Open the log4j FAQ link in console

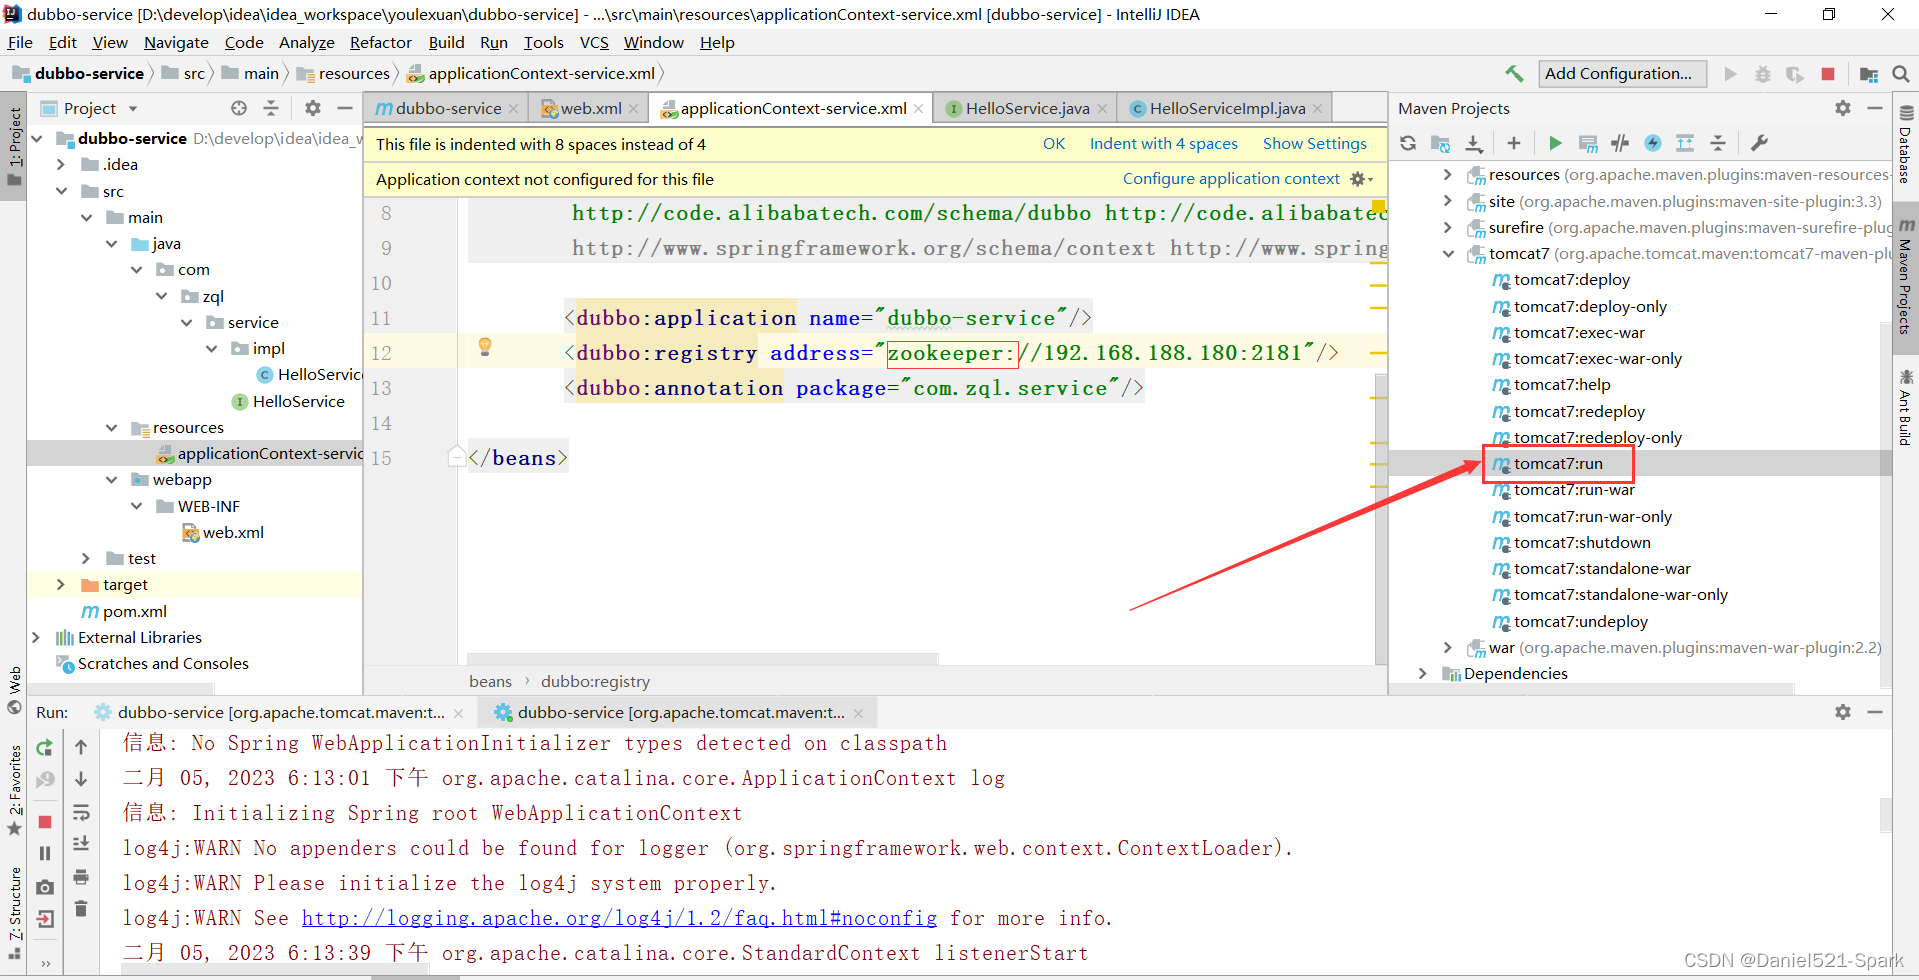click(x=619, y=918)
